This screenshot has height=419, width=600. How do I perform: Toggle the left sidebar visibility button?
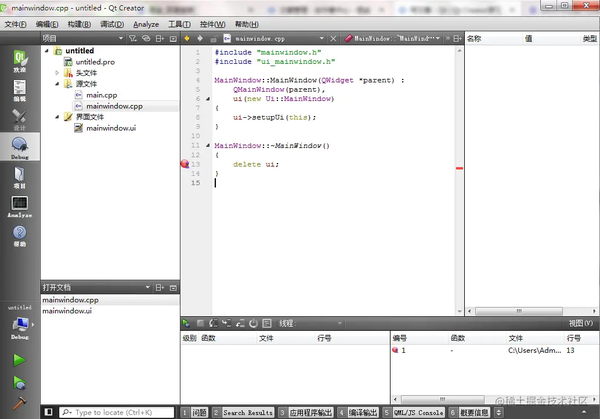click(x=49, y=412)
